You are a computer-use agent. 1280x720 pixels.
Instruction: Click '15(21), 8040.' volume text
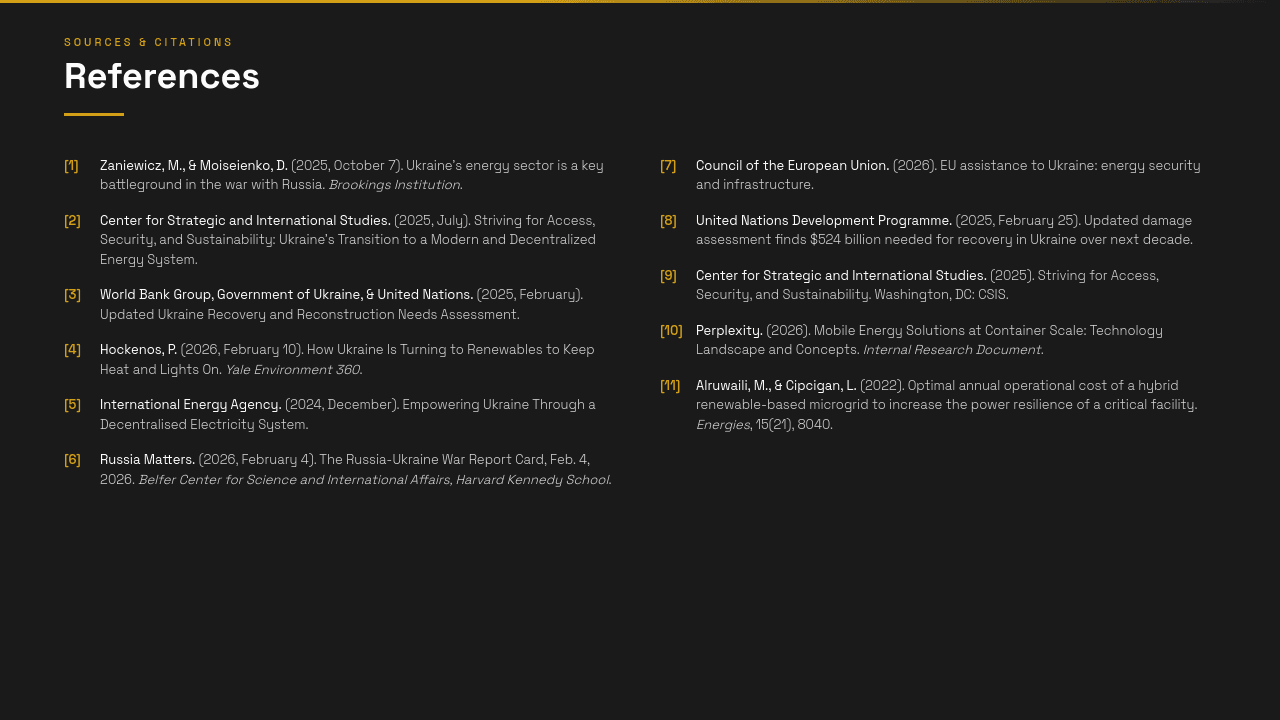tap(794, 425)
